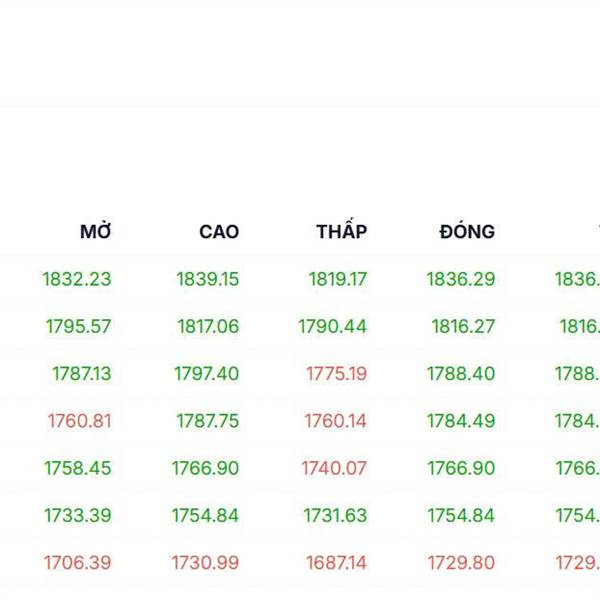Click the closing value 1784.49
This screenshot has height=600, width=600.
(x=460, y=421)
